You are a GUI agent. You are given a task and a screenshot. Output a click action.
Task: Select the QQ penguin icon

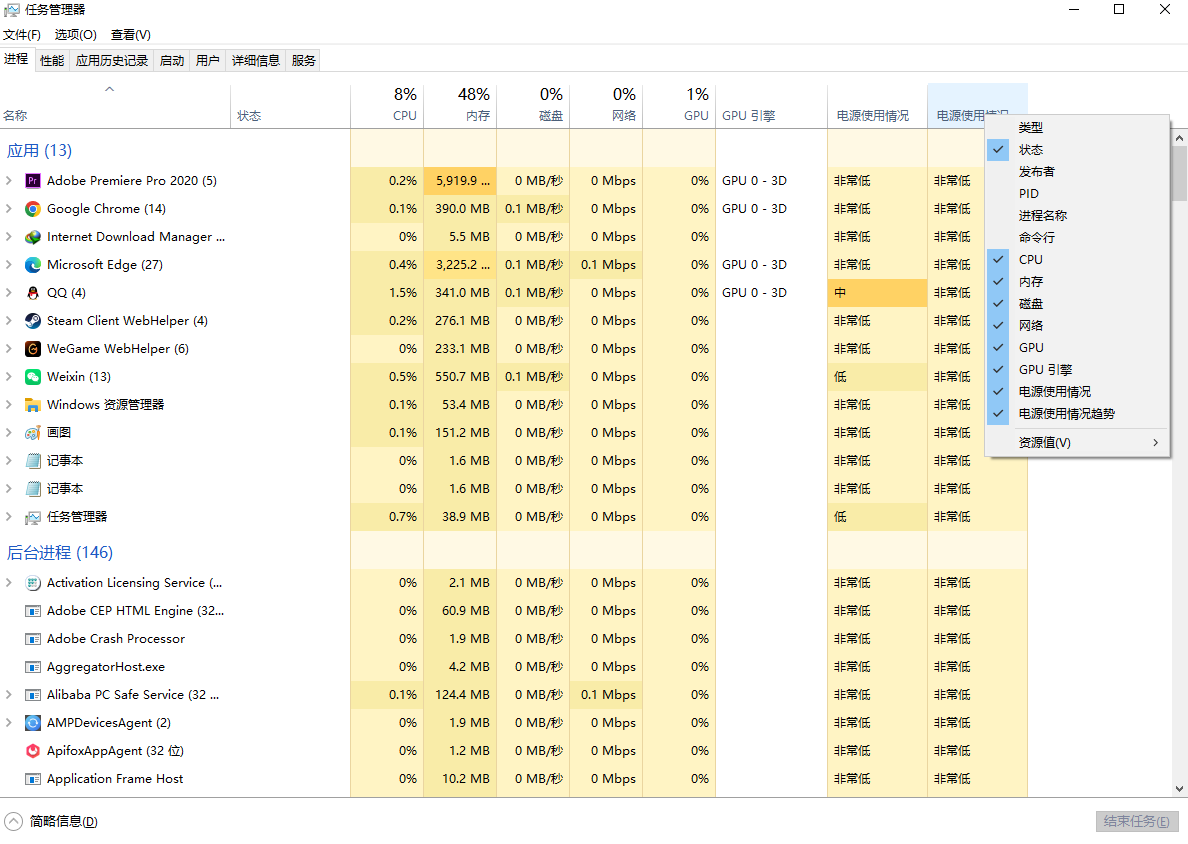point(33,293)
